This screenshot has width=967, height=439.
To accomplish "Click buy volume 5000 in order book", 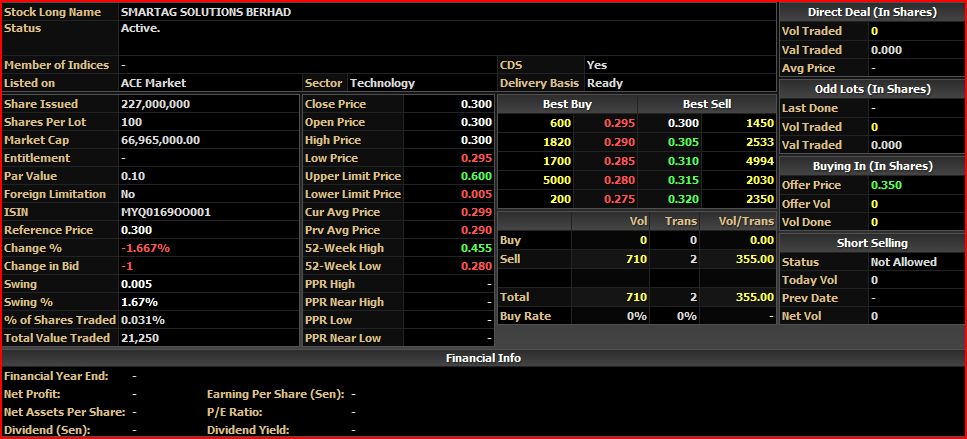I will click(556, 180).
